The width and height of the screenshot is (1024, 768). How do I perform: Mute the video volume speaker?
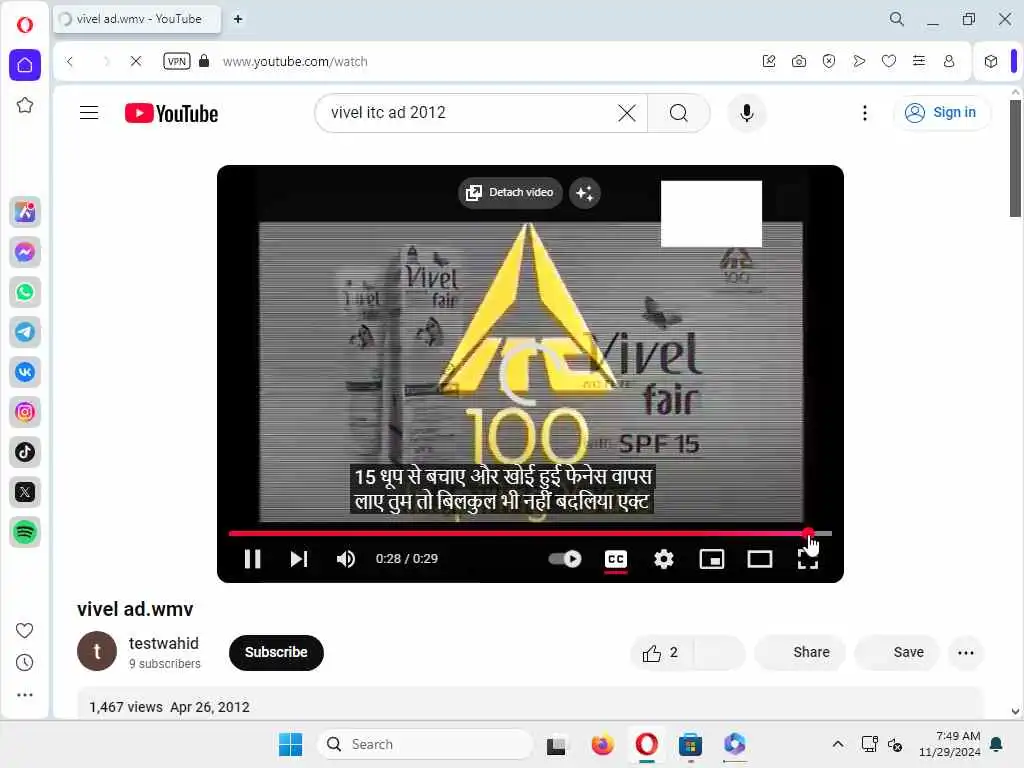(345, 559)
